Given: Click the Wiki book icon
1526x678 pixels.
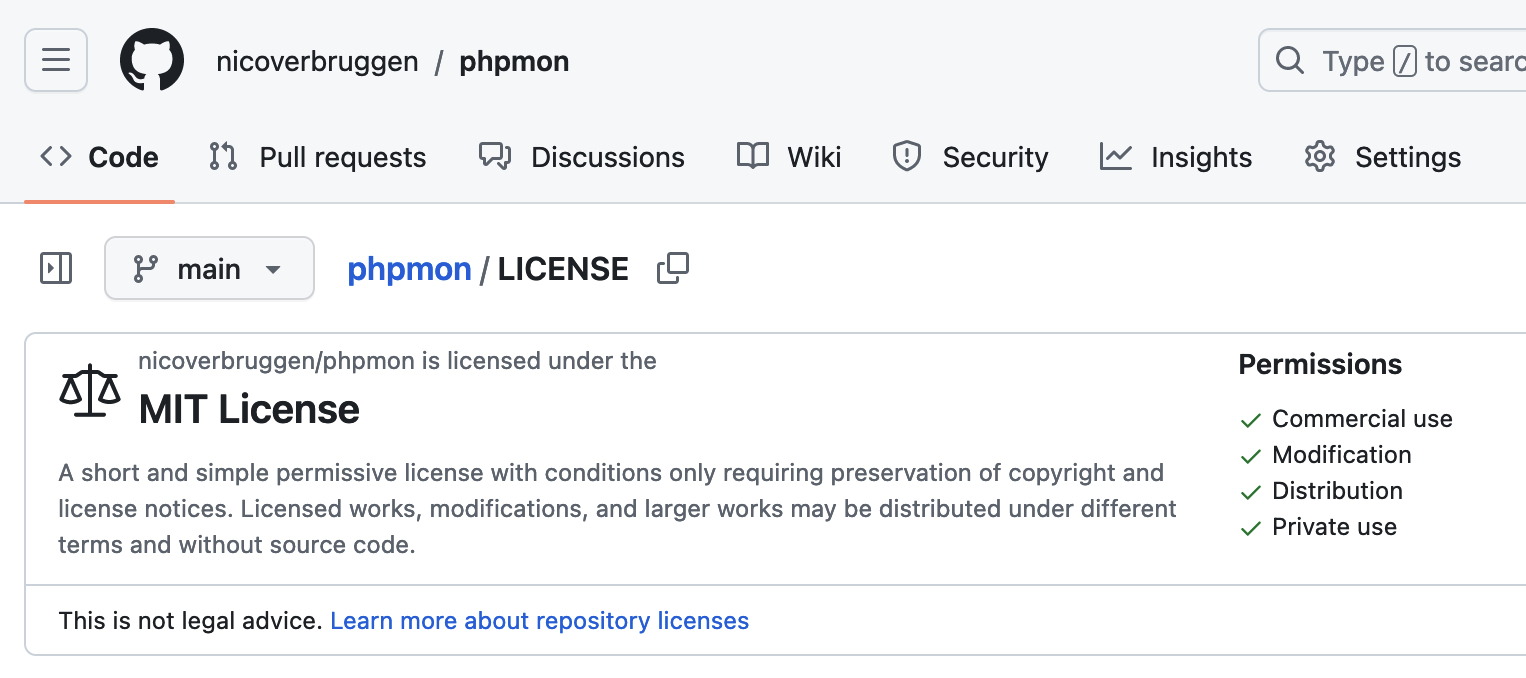Looking at the screenshot, I should tap(753, 157).
